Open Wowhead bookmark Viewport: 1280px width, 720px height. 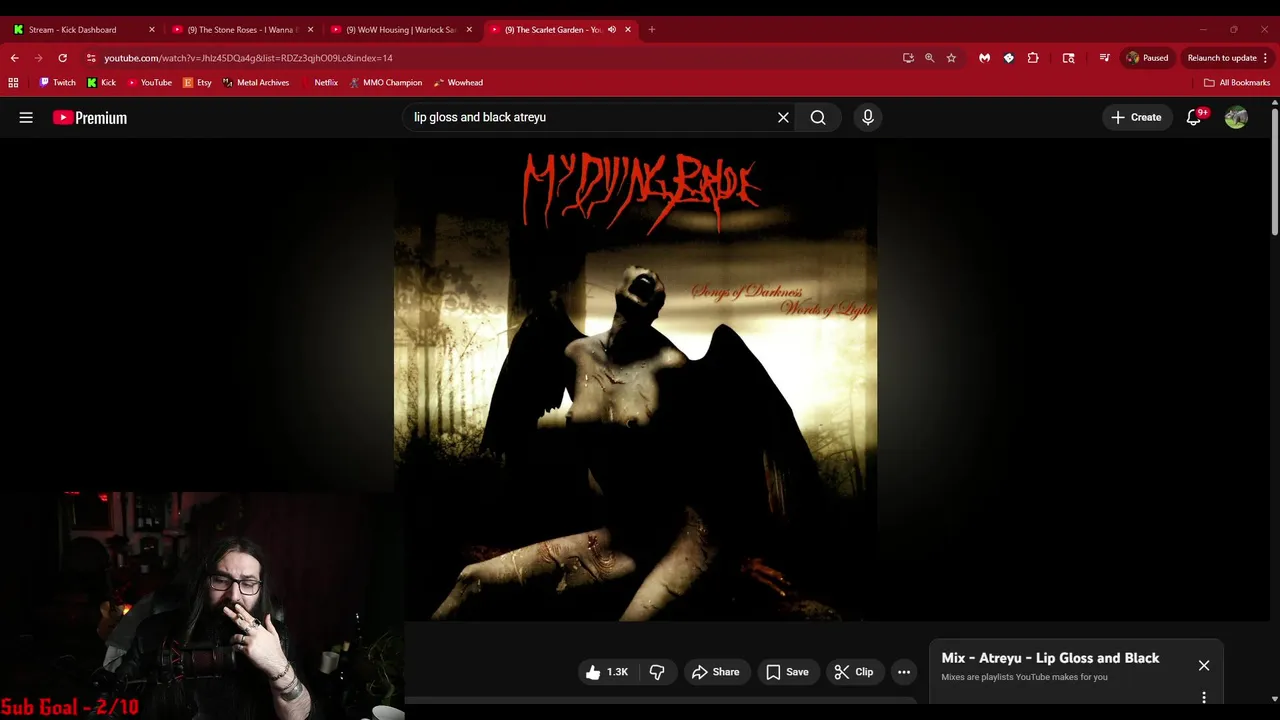pos(459,83)
